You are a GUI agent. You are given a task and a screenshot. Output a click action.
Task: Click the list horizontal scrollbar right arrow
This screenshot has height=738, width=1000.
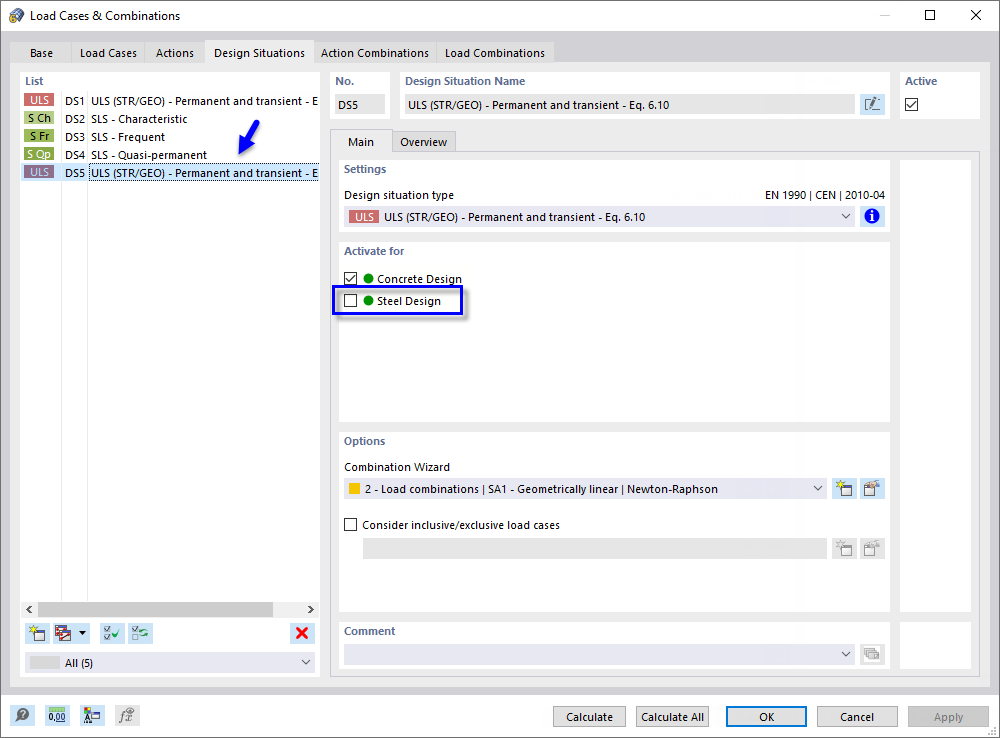coord(311,609)
